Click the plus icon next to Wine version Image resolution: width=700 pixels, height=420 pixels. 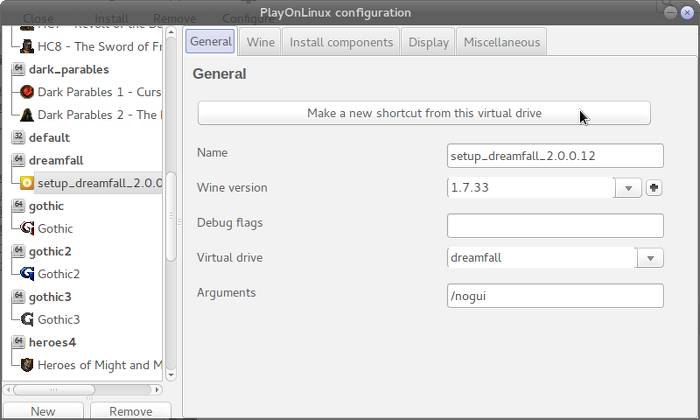[654, 188]
